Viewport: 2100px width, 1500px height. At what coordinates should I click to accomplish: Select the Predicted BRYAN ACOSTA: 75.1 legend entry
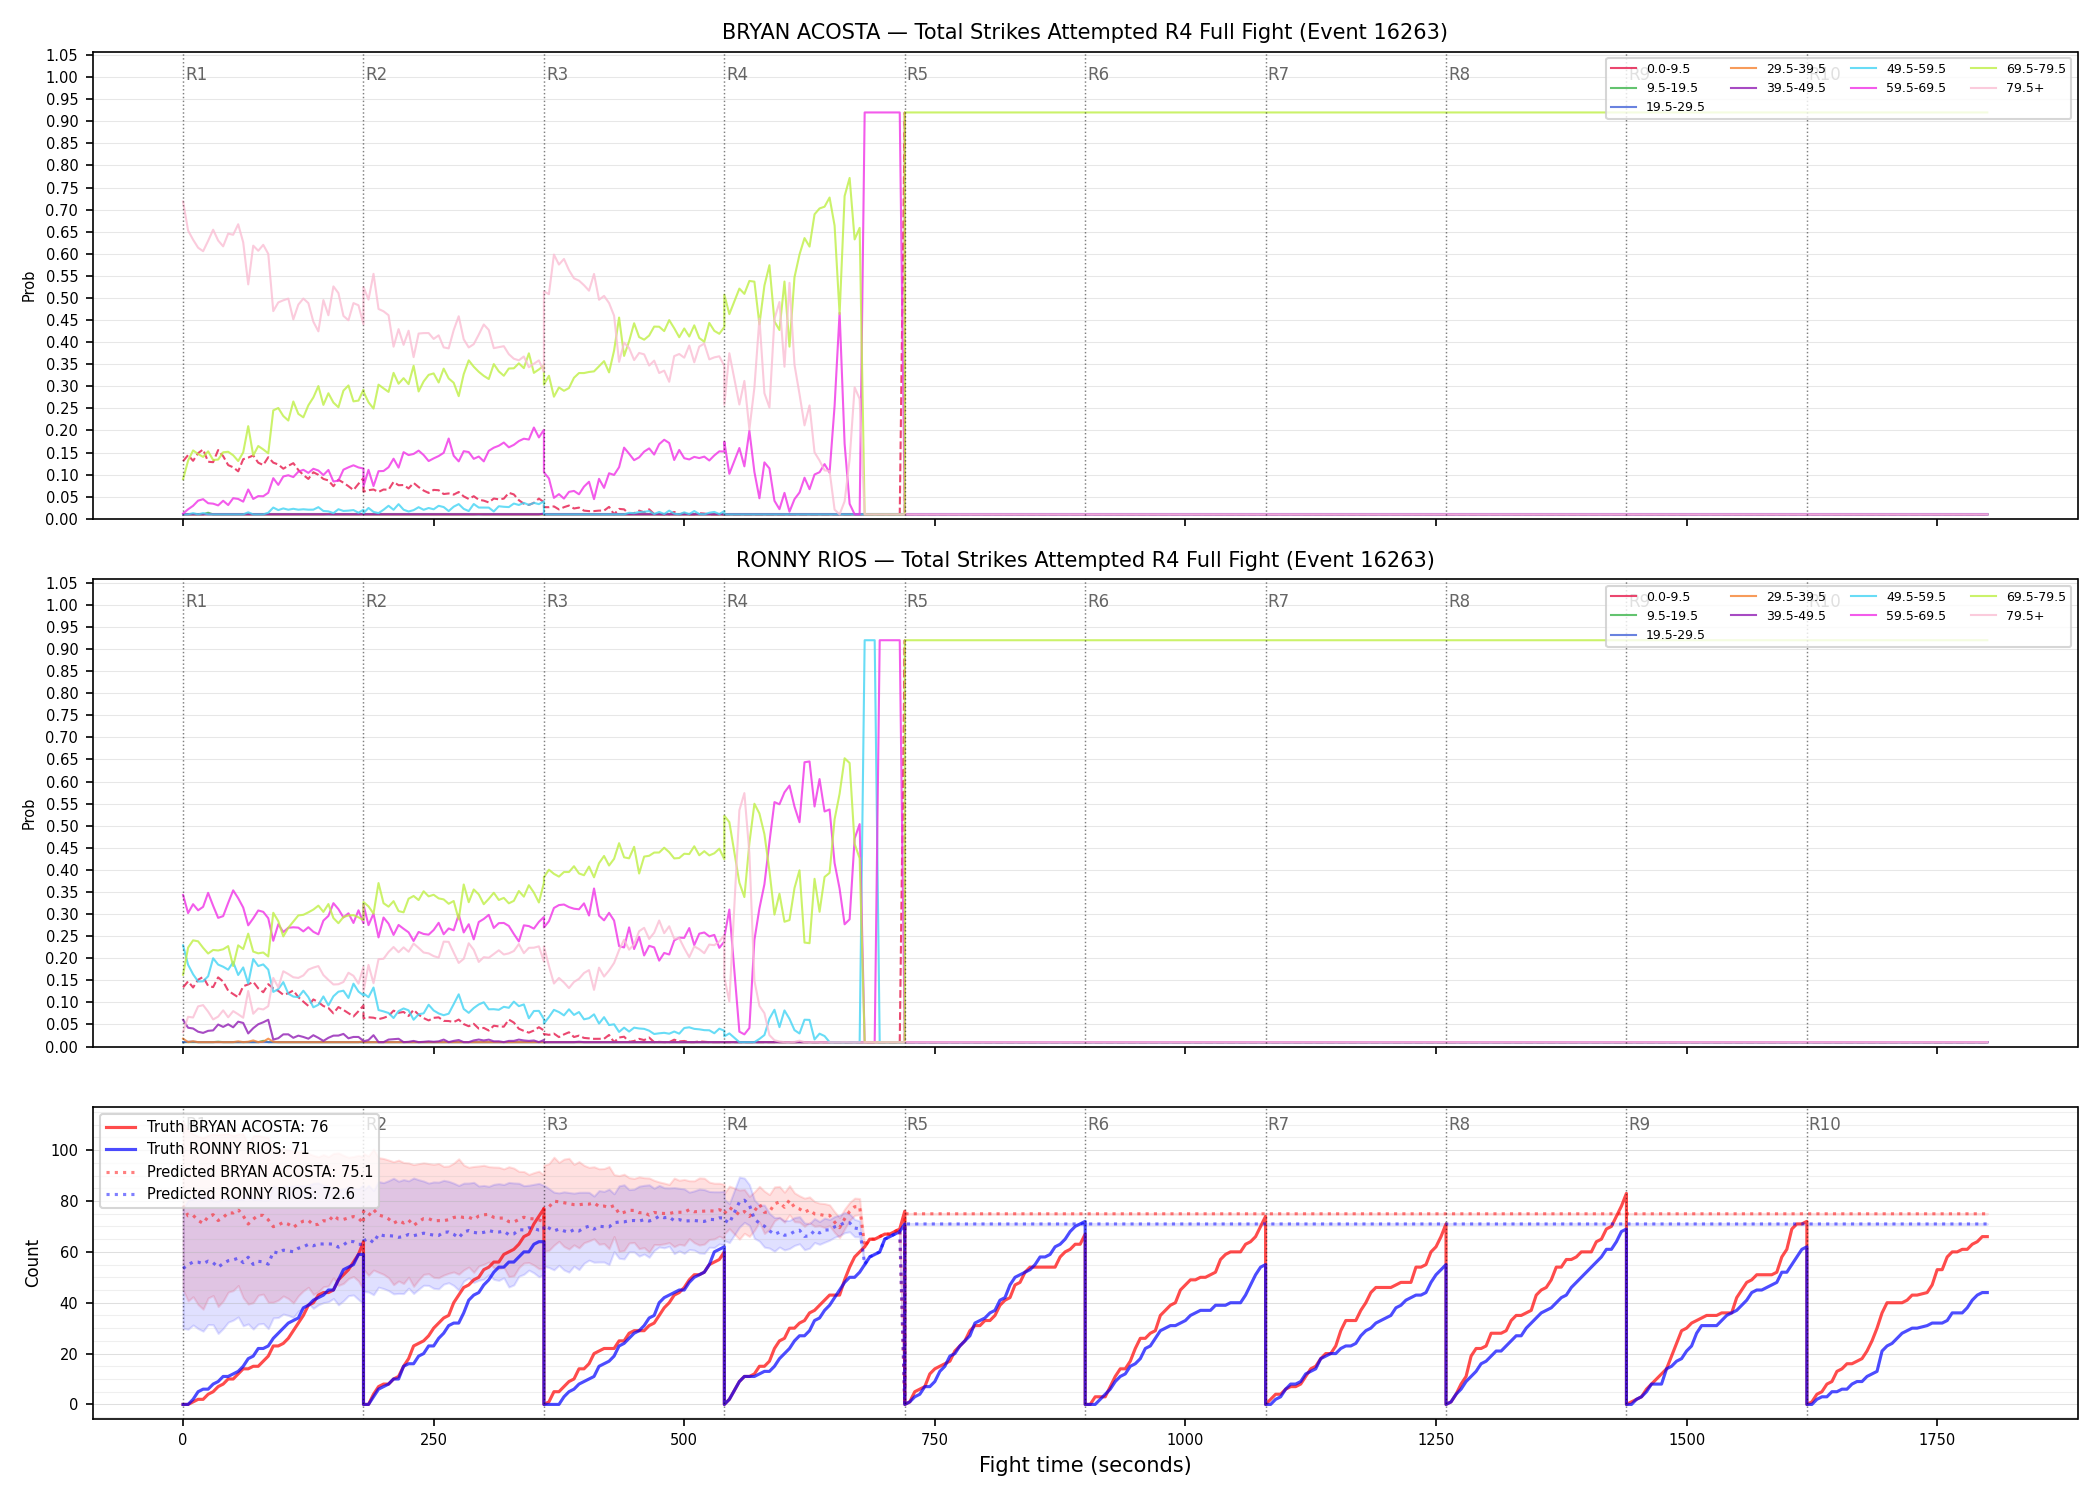[x=239, y=1172]
